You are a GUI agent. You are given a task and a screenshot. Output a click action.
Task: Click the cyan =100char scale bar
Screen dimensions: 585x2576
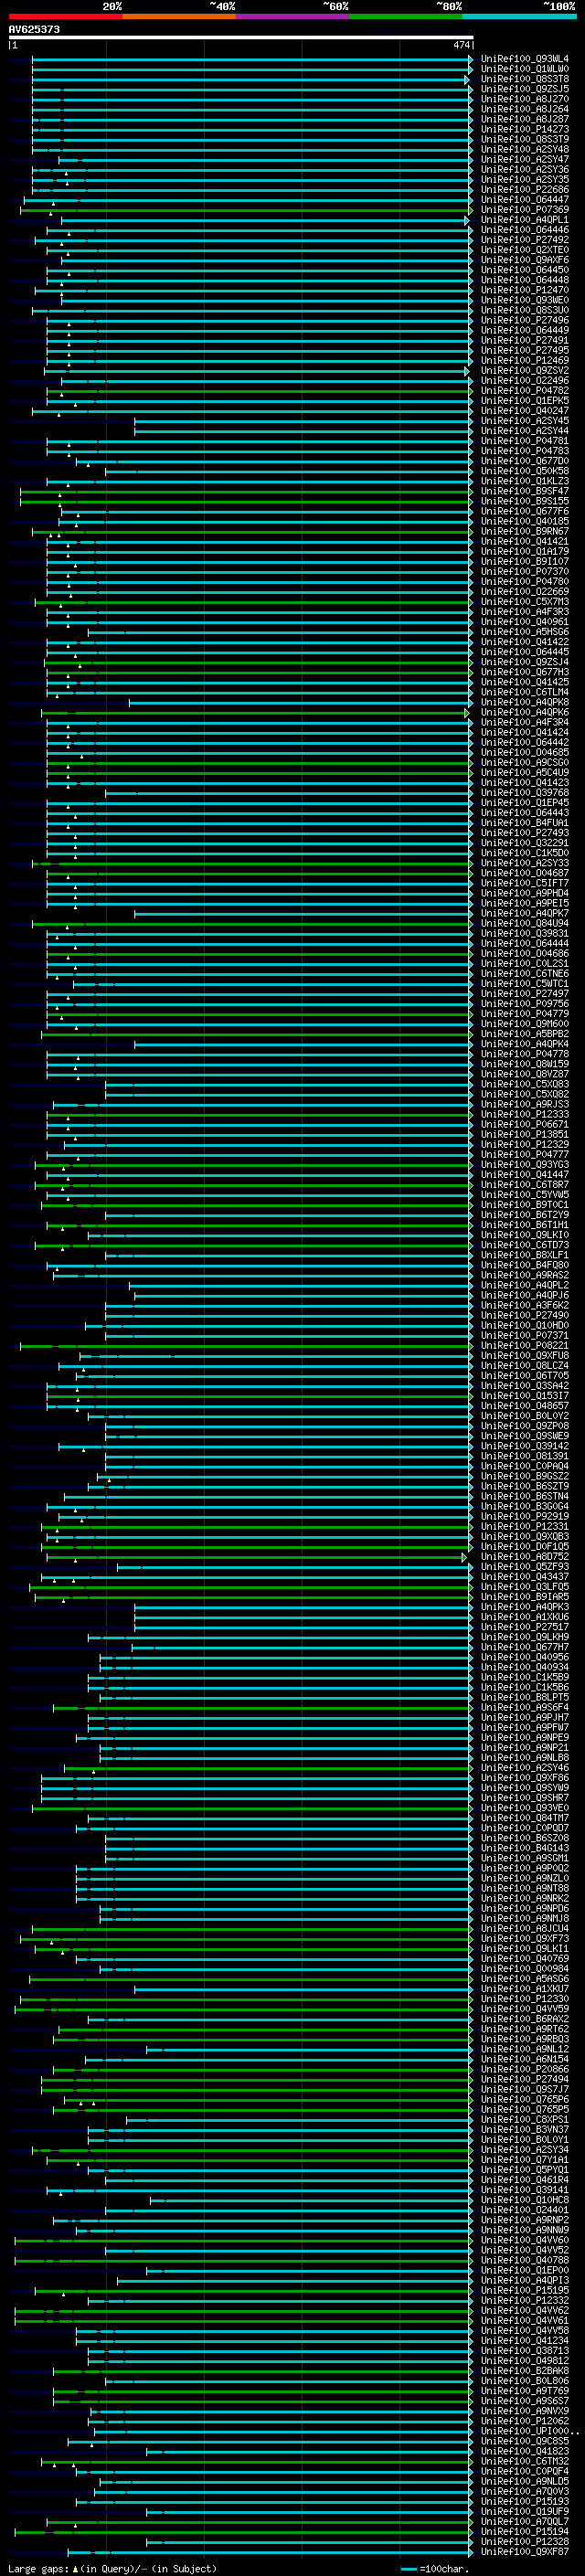(408, 2568)
